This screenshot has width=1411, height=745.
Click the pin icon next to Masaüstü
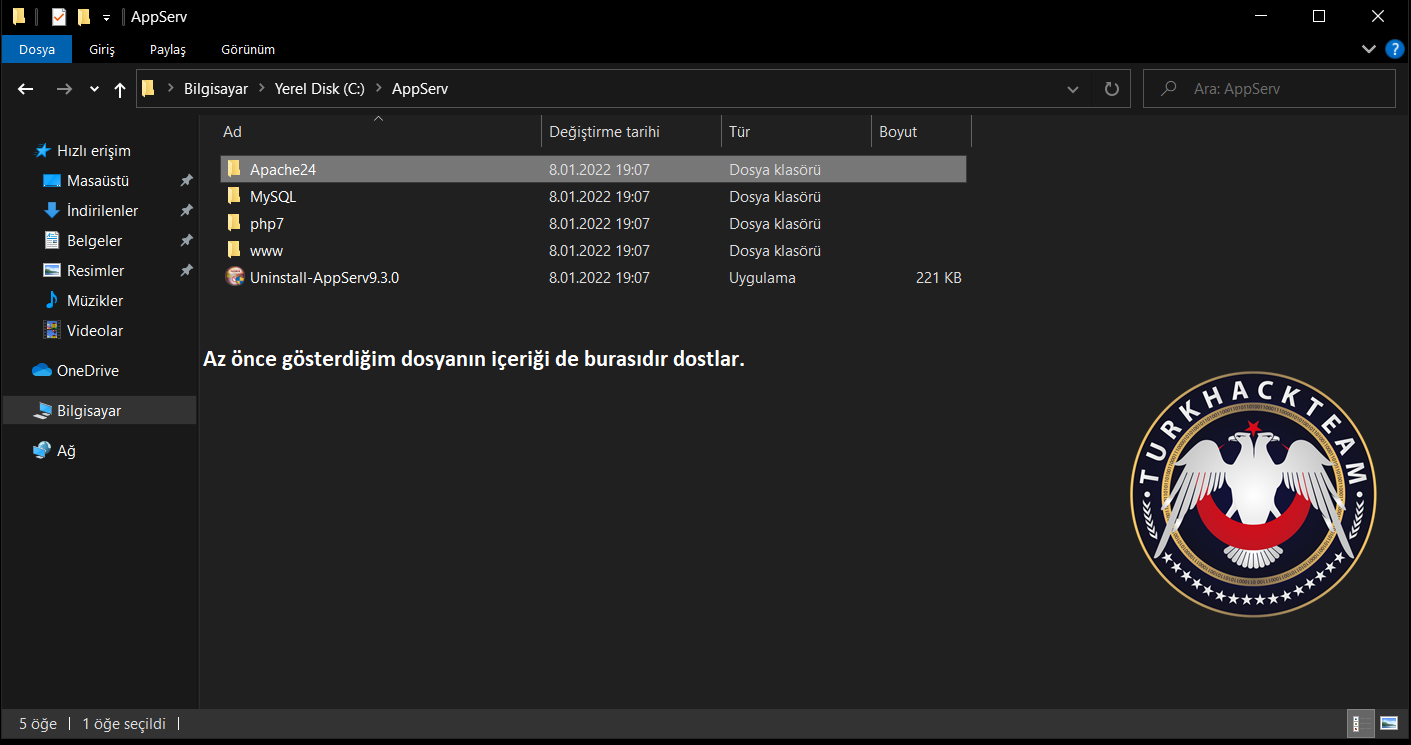(186, 181)
